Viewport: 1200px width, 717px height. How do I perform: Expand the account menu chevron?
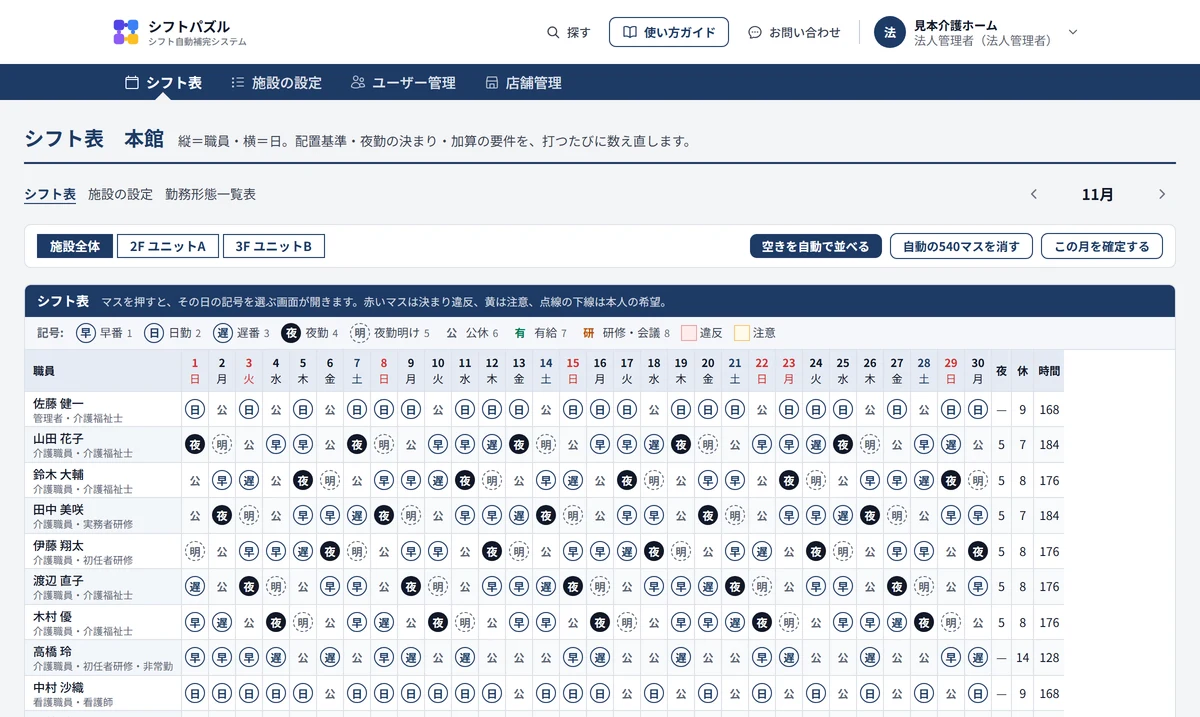click(x=1073, y=32)
